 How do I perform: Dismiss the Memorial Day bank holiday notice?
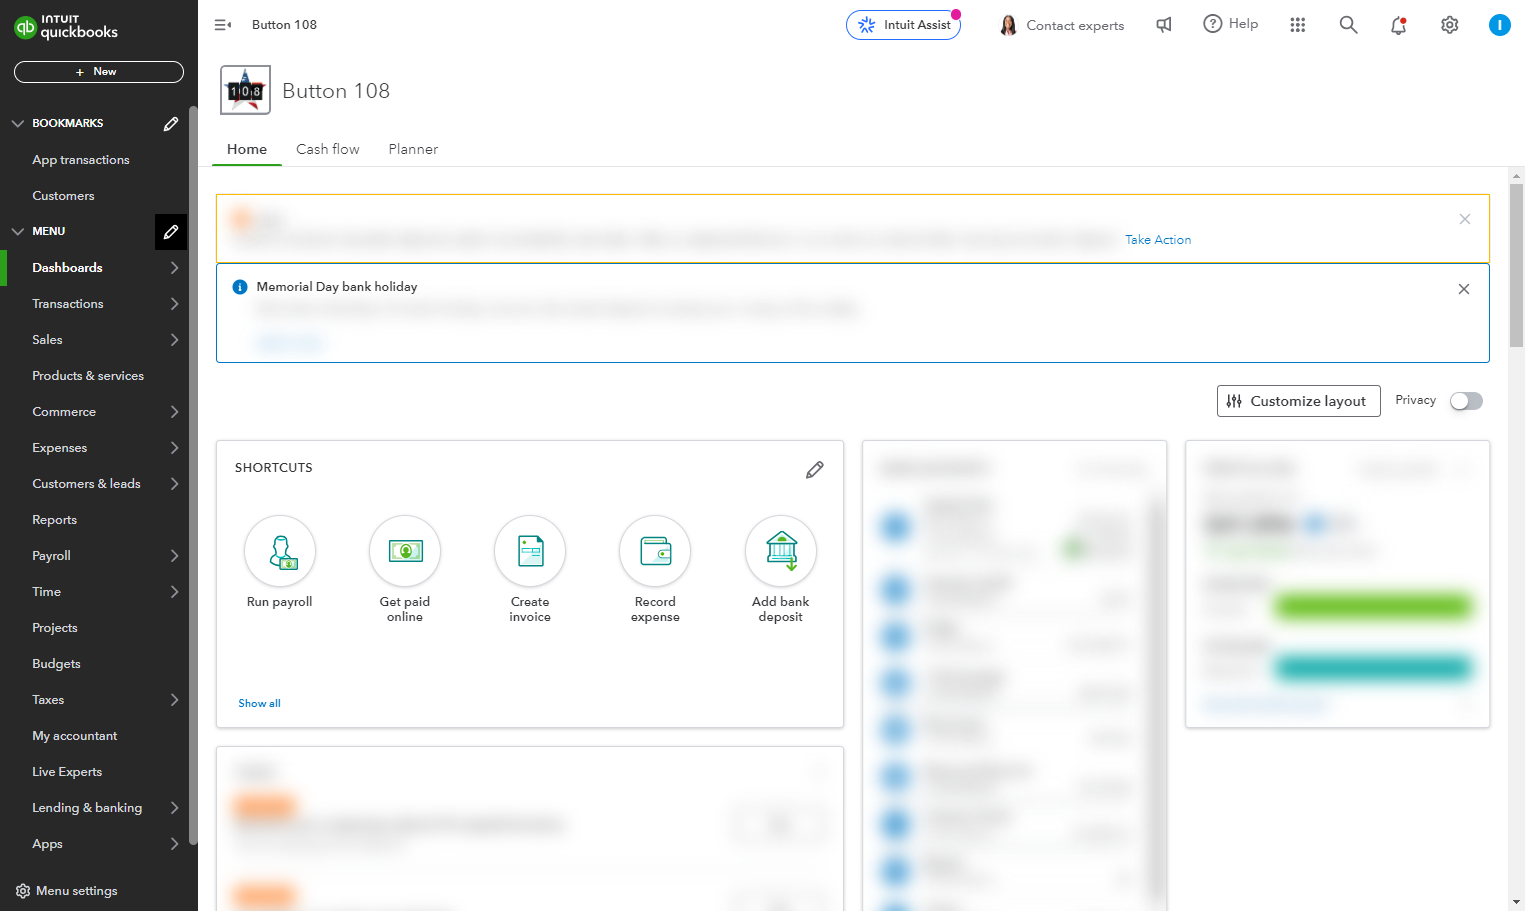point(1464,289)
